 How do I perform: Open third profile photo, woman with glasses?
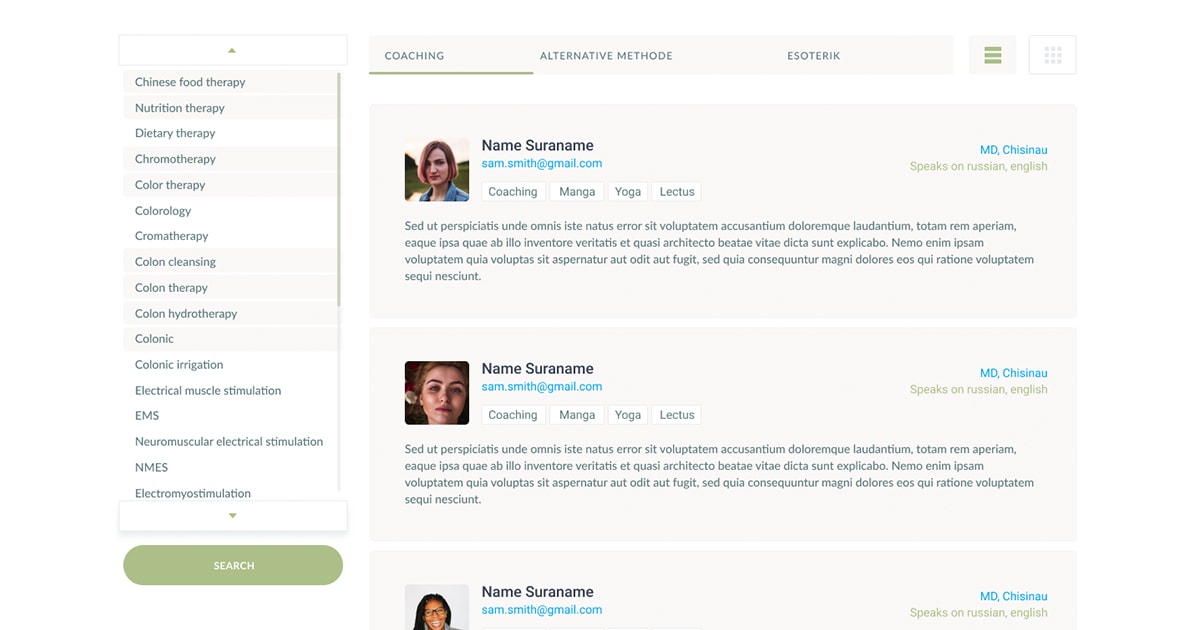pyautogui.click(x=437, y=607)
